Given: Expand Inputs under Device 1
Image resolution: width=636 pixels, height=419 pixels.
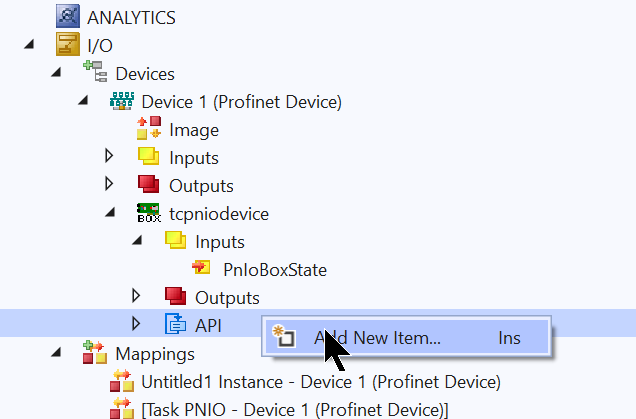Looking at the screenshot, I should pos(109,156).
